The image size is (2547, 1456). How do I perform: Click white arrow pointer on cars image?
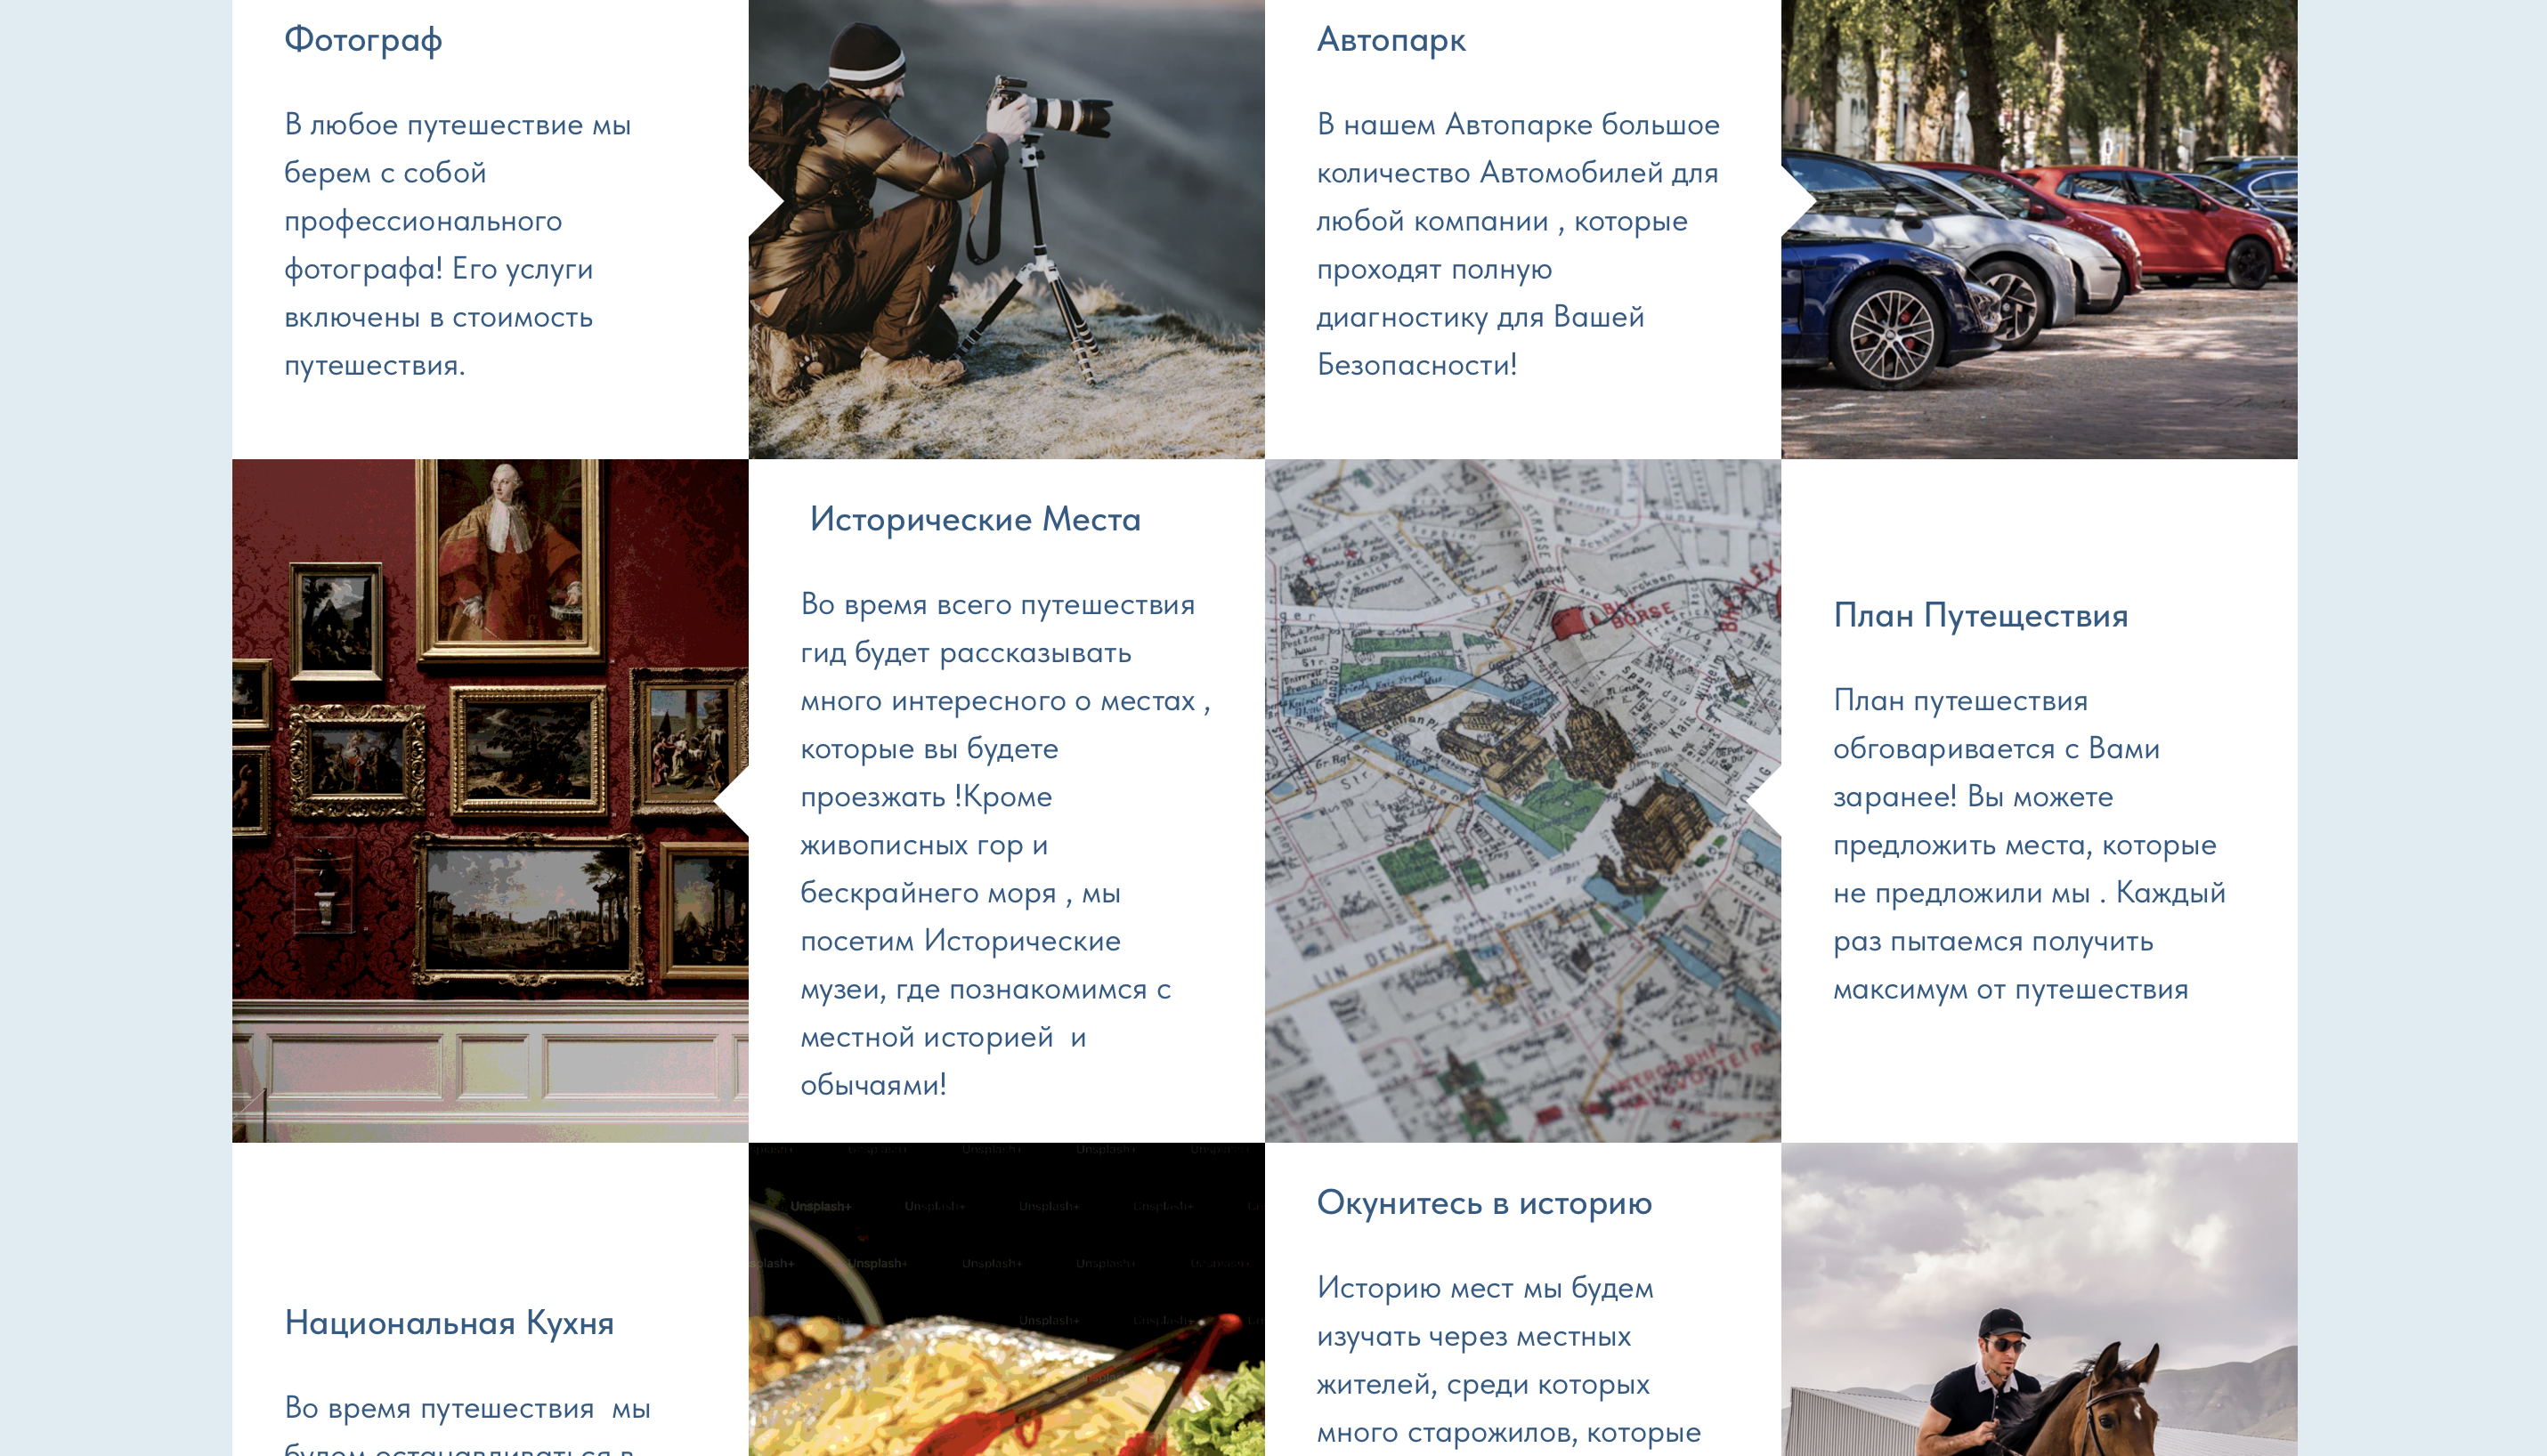pyautogui.click(x=1796, y=201)
